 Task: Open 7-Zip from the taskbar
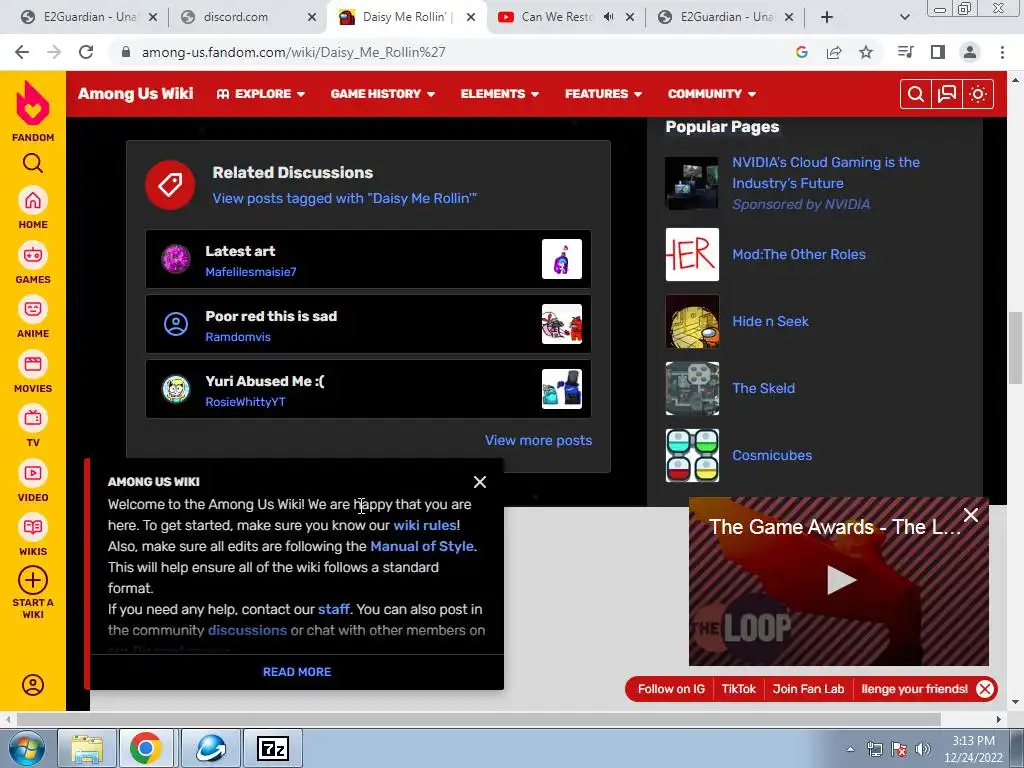point(273,748)
